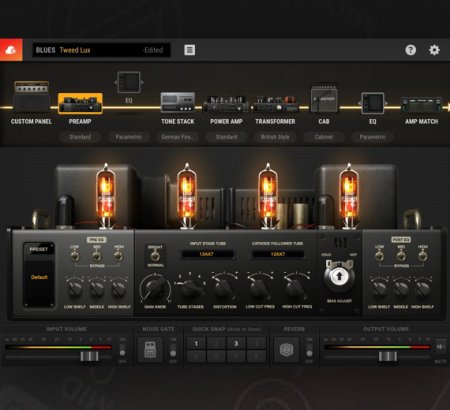Select the Tone Stack module
Screen dimensions: 450x410
pos(178,102)
